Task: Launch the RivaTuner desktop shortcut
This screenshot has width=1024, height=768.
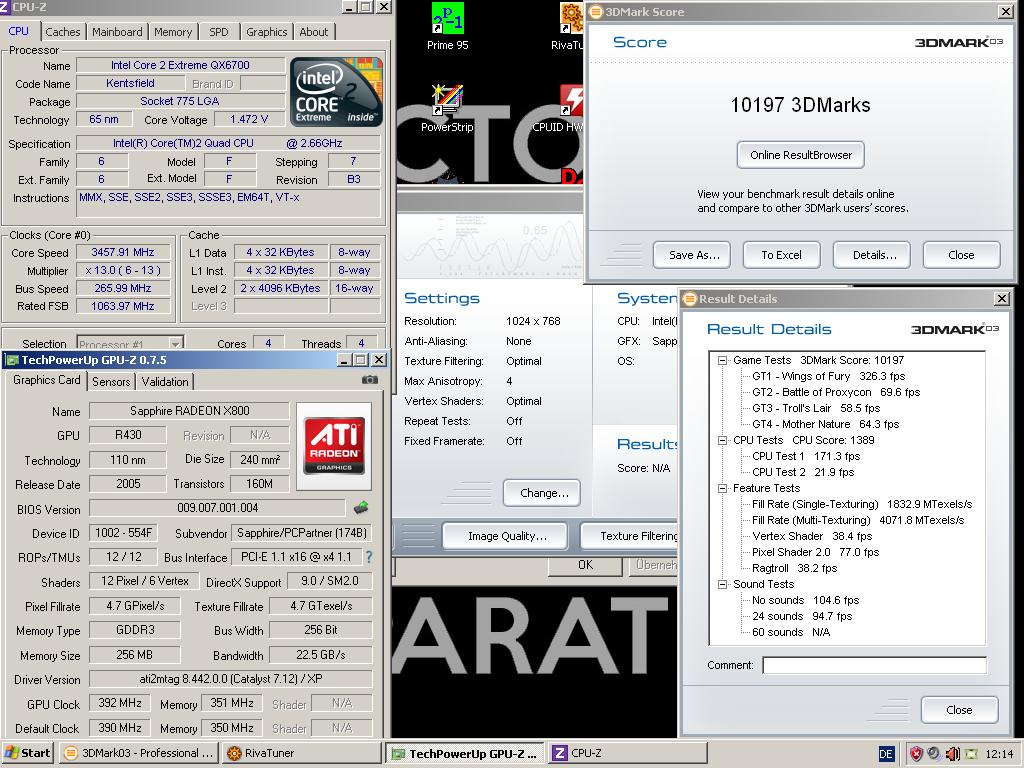Action: point(569,26)
